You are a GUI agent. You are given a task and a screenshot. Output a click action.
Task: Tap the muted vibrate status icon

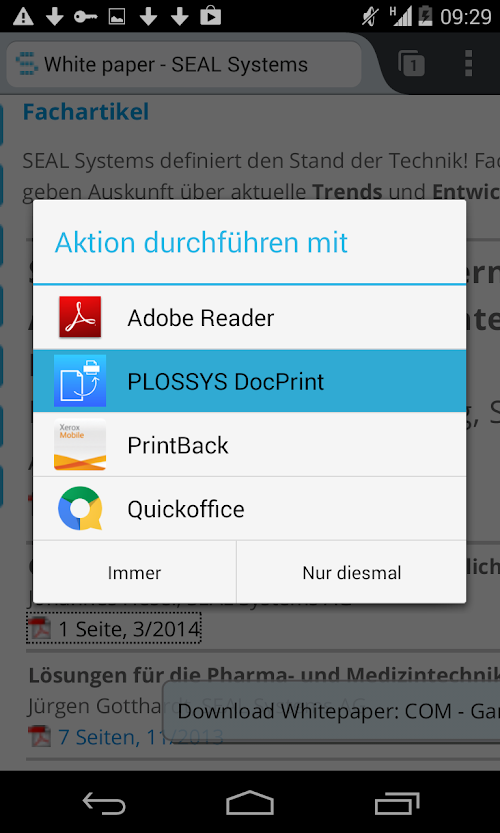click(369, 16)
